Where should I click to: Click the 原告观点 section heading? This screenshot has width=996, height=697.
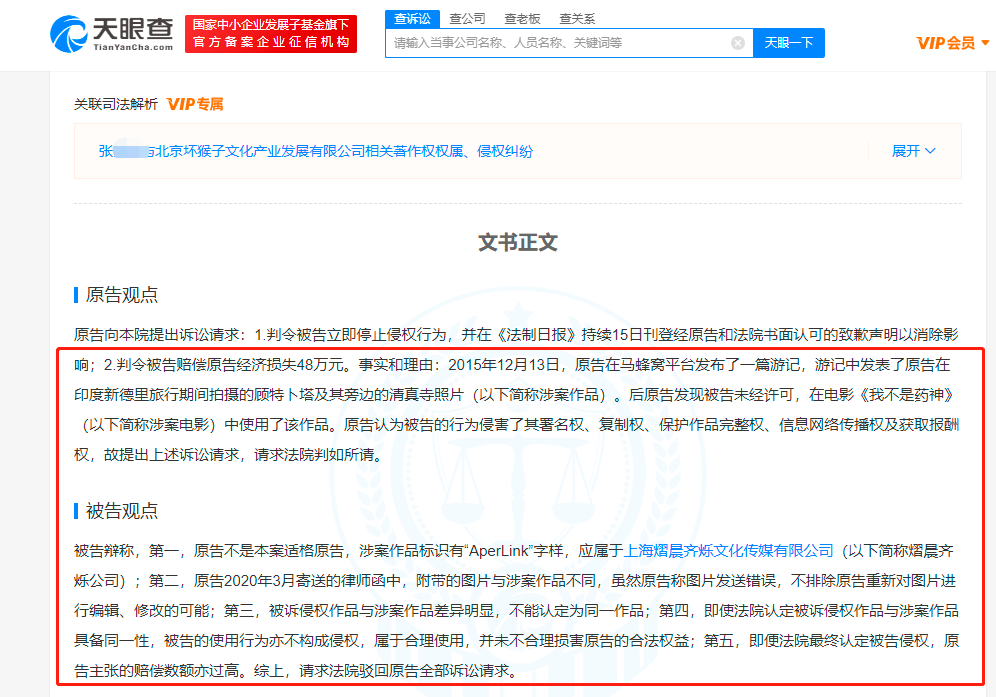point(121,295)
